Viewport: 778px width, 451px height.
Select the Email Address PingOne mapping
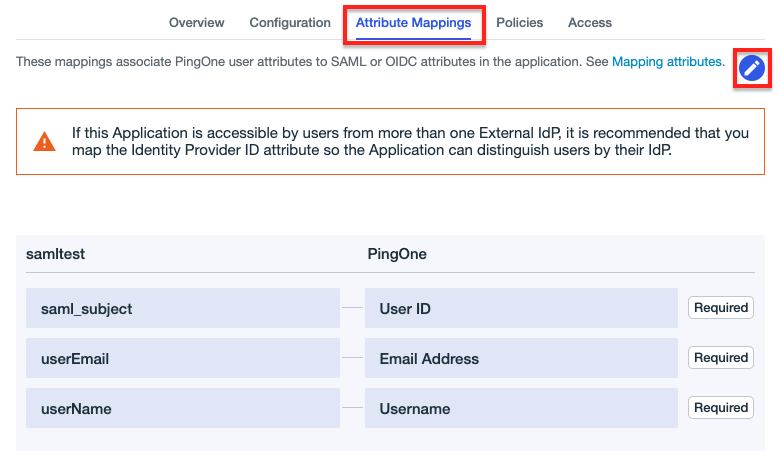coord(521,359)
